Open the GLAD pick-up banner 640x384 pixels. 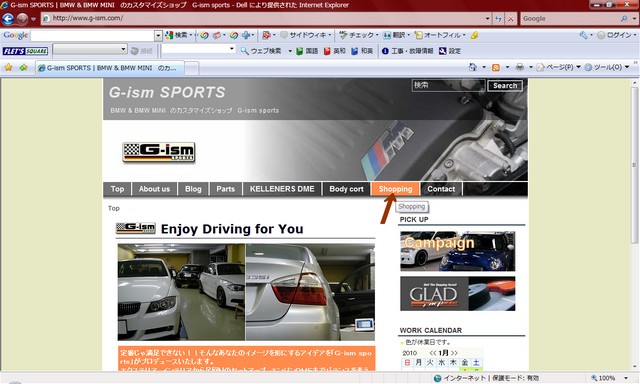(x=458, y=293)
